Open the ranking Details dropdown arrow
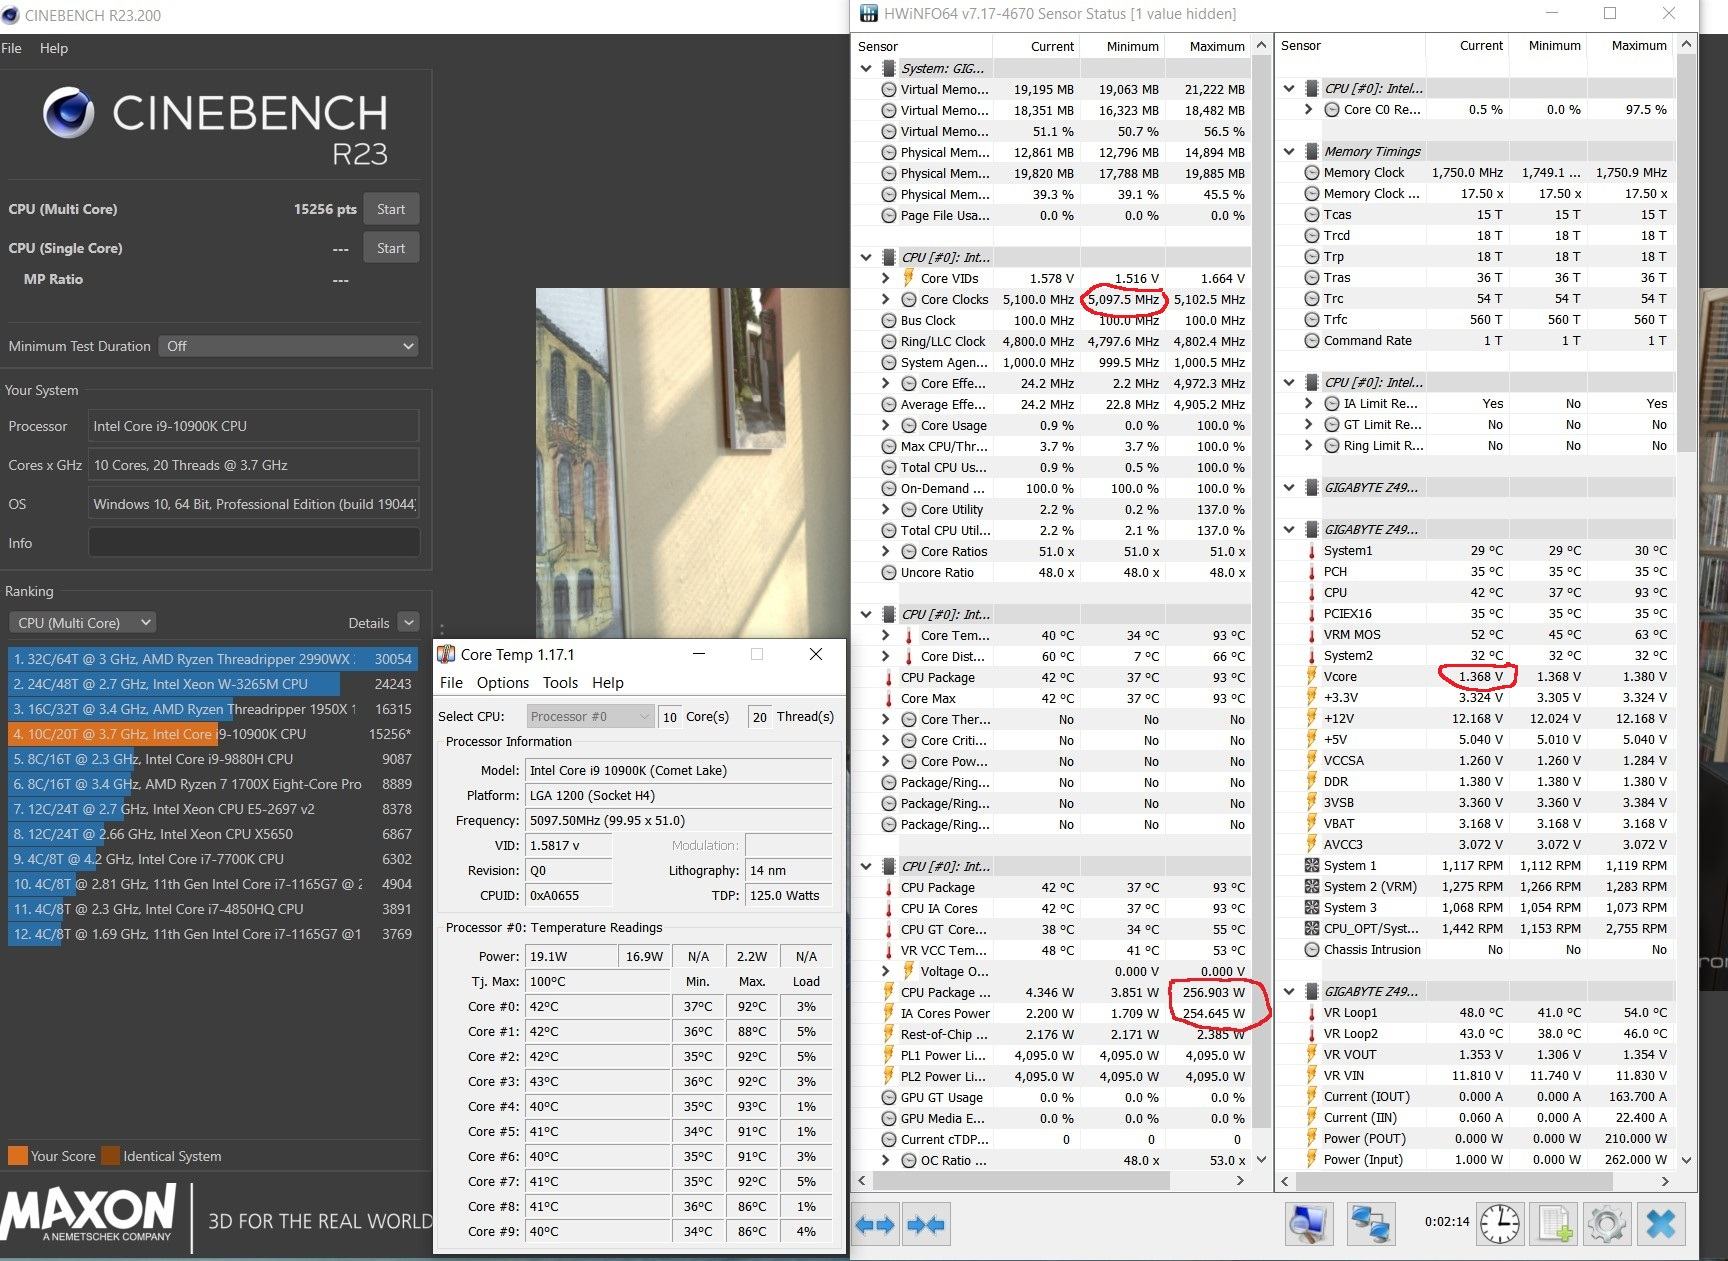The height and width of the screenshot is (1261, 1728). pyautogui.click(x=408, y=622)
